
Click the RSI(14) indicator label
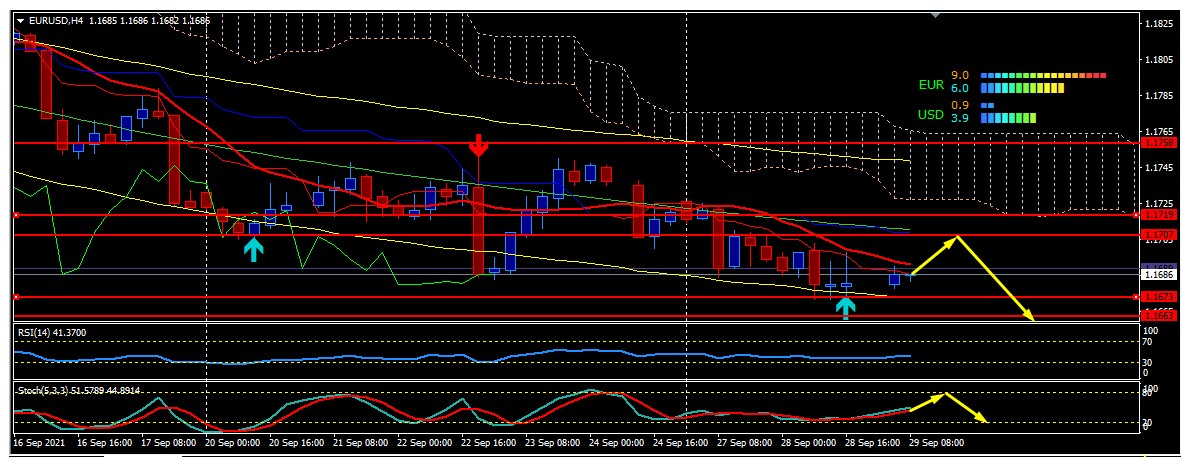click(43, 331)
